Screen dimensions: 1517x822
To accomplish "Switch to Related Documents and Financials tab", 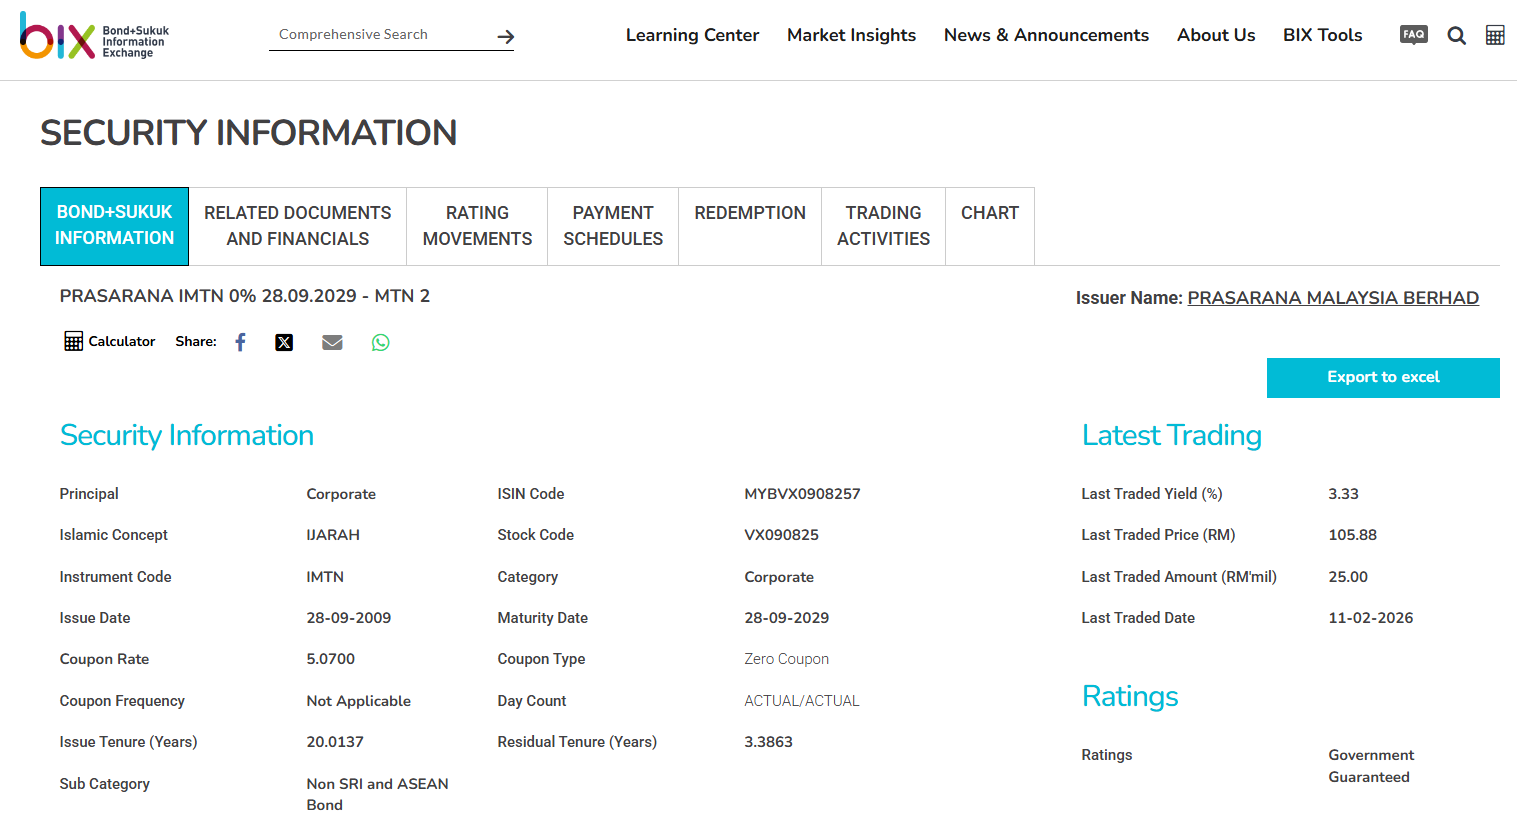I will [x=298, y=226].
